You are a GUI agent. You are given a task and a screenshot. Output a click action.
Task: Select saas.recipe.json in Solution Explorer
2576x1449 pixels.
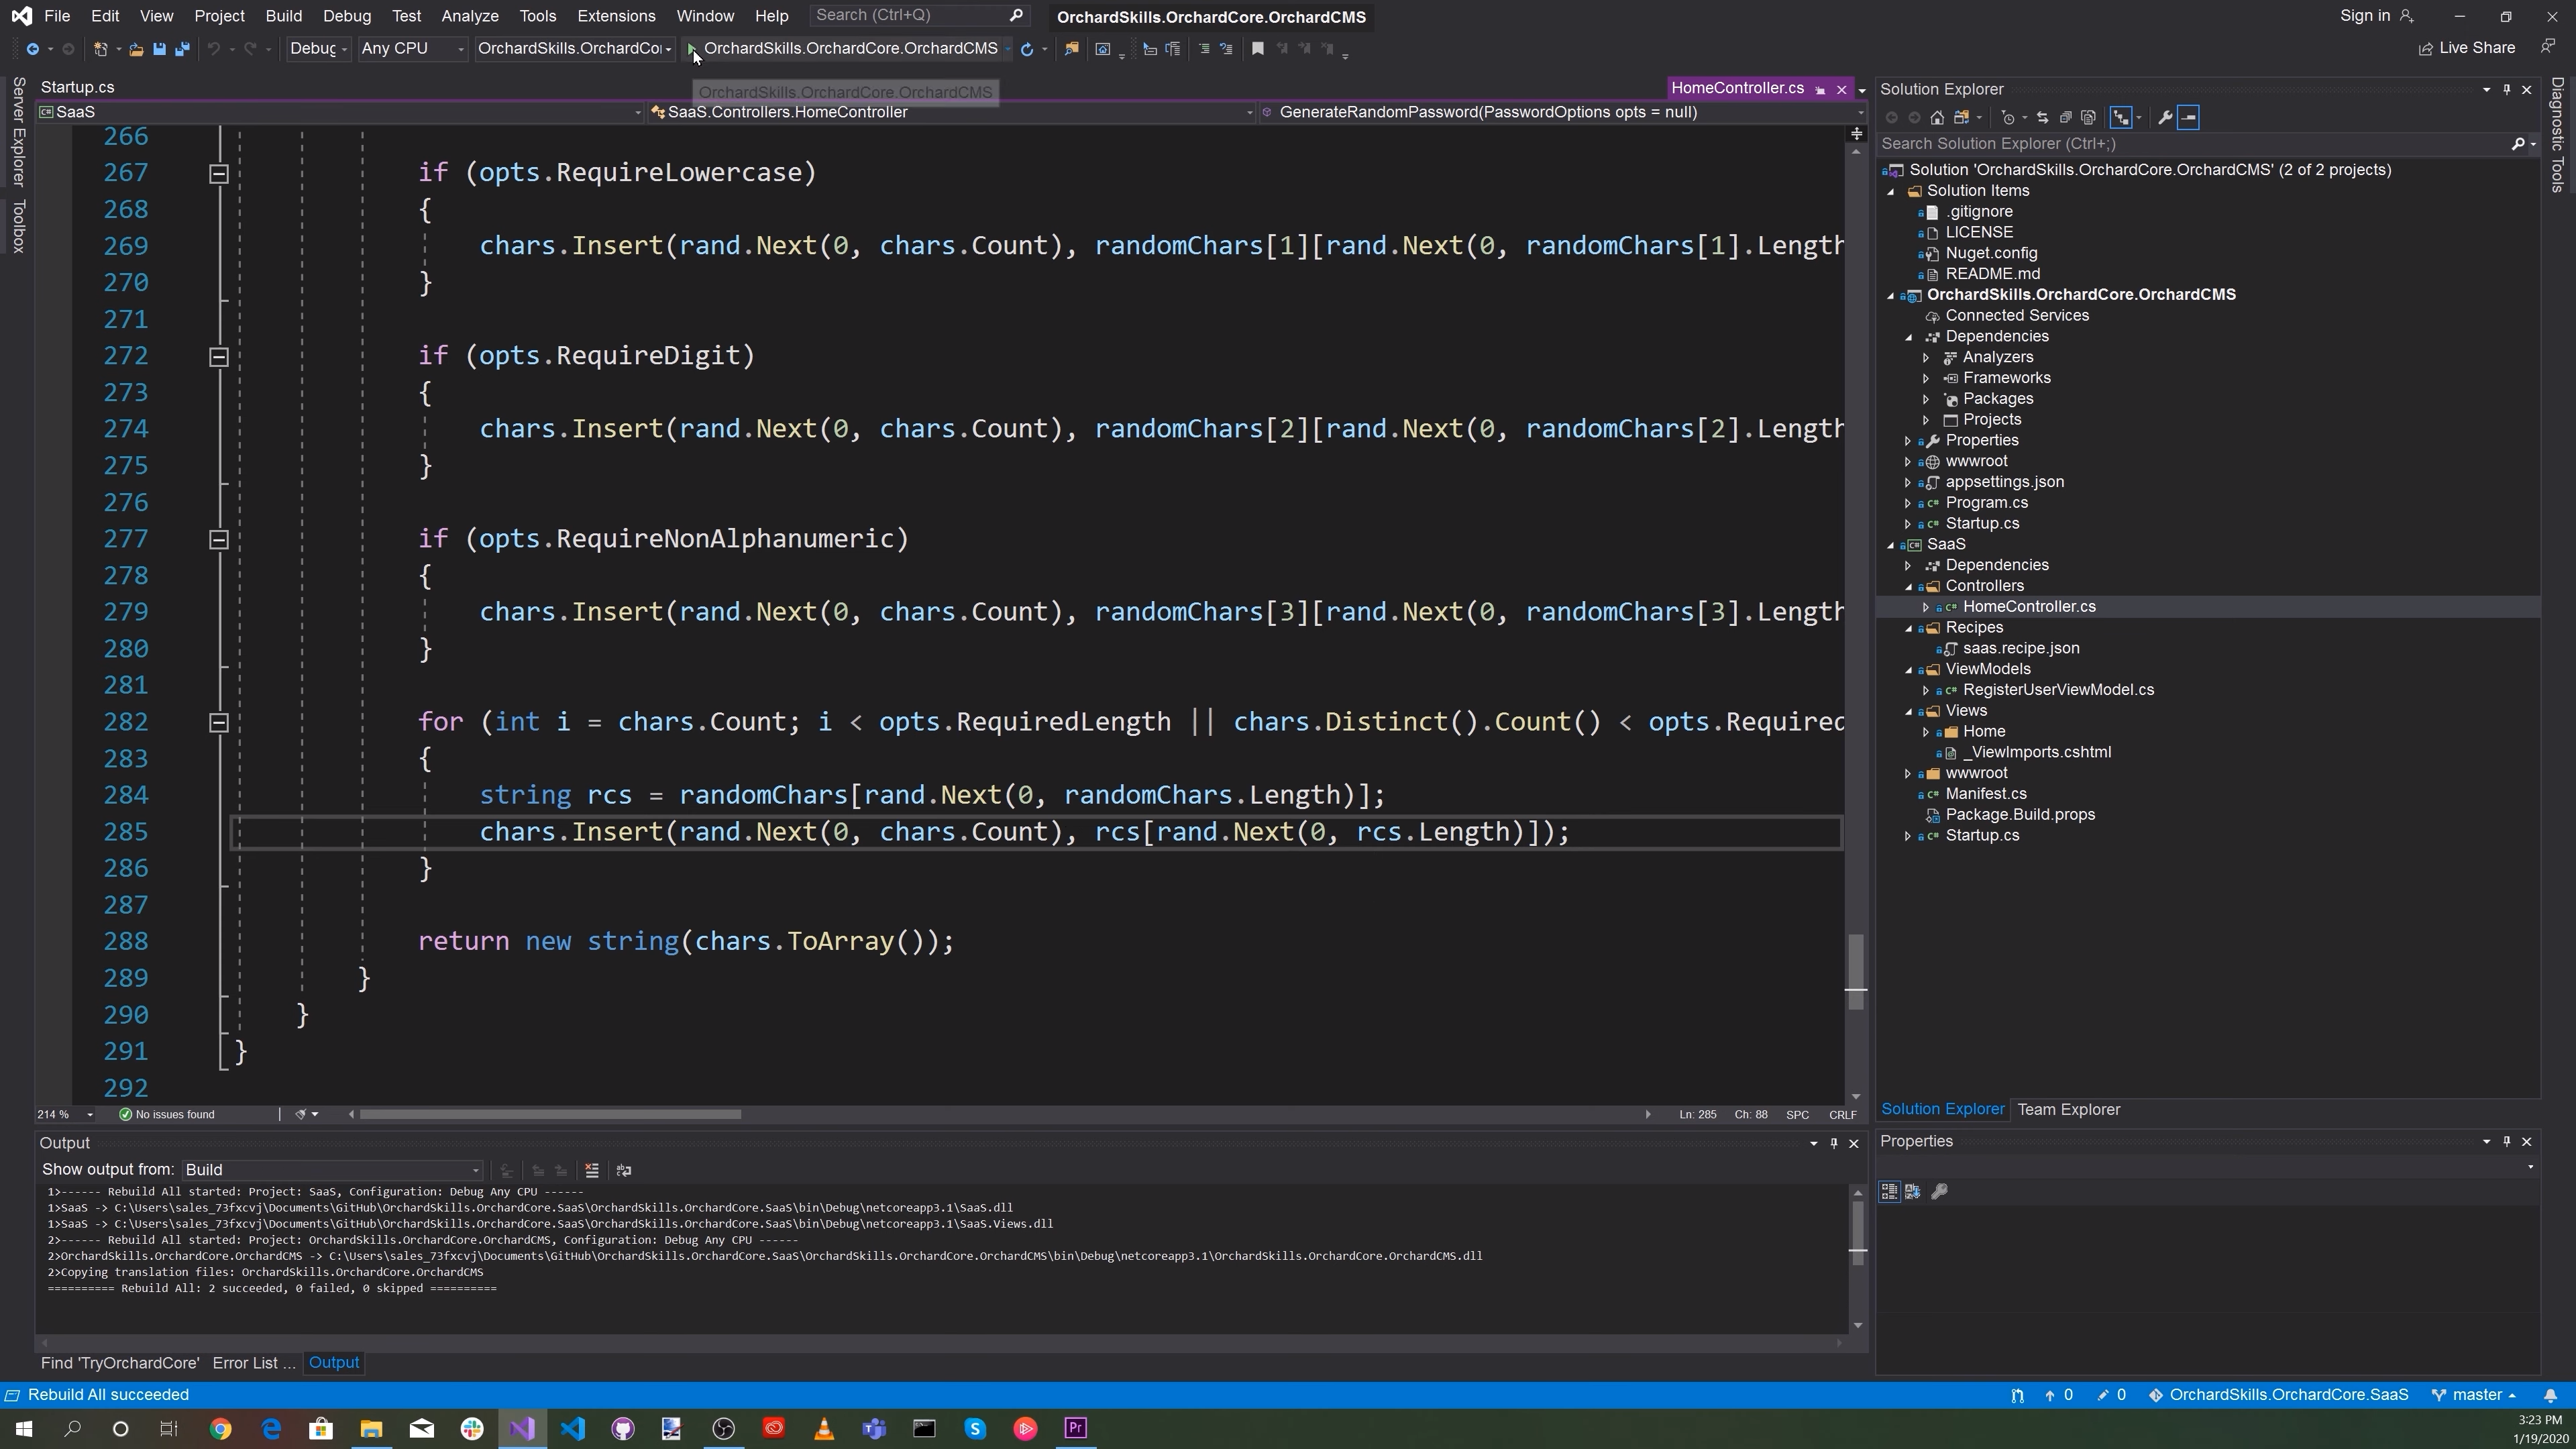(x=2020, y=649)
